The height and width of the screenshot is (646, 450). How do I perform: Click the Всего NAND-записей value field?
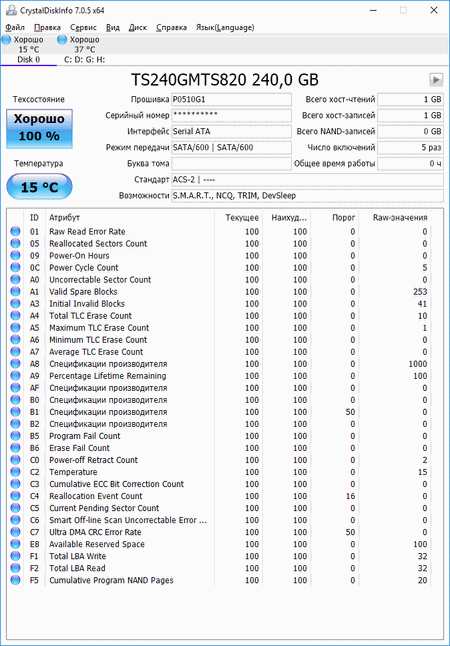[410, 131]
